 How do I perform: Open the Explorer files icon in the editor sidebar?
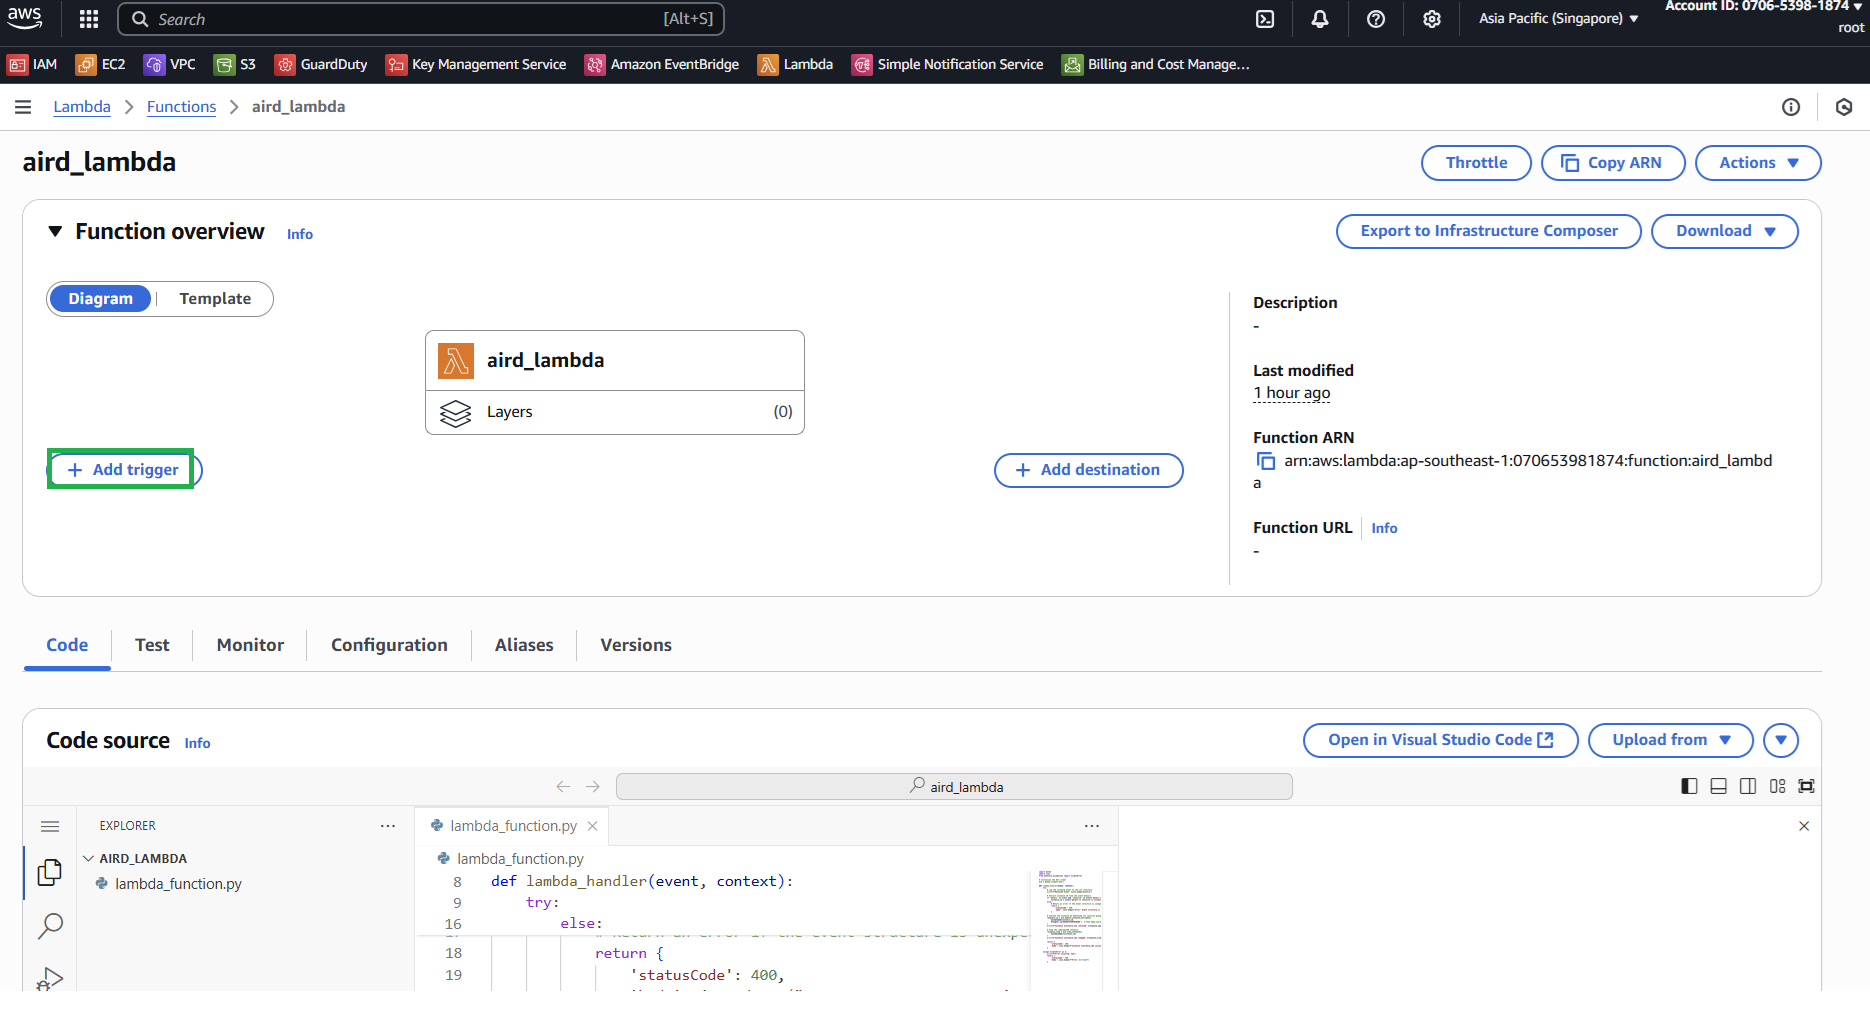50,872
